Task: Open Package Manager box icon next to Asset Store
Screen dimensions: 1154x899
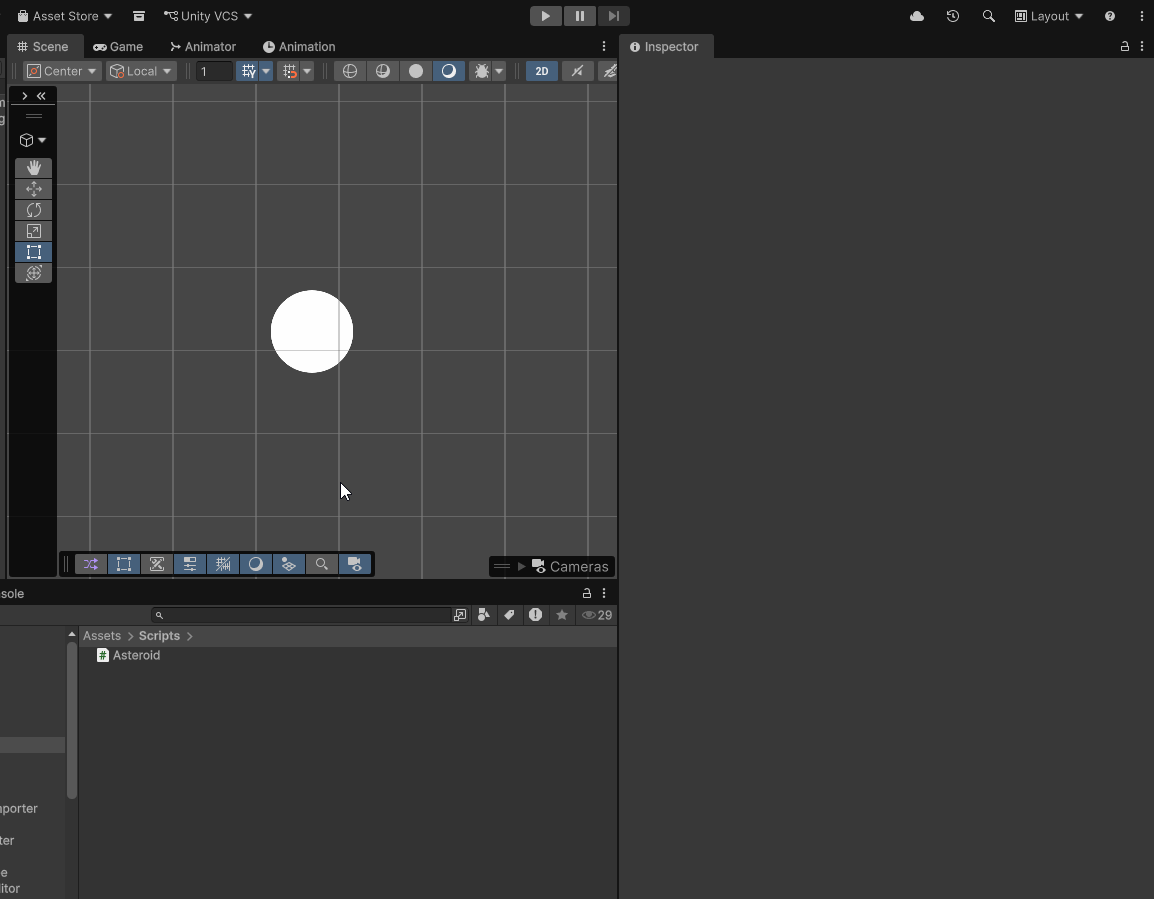Action: click(x=138, y=16)
